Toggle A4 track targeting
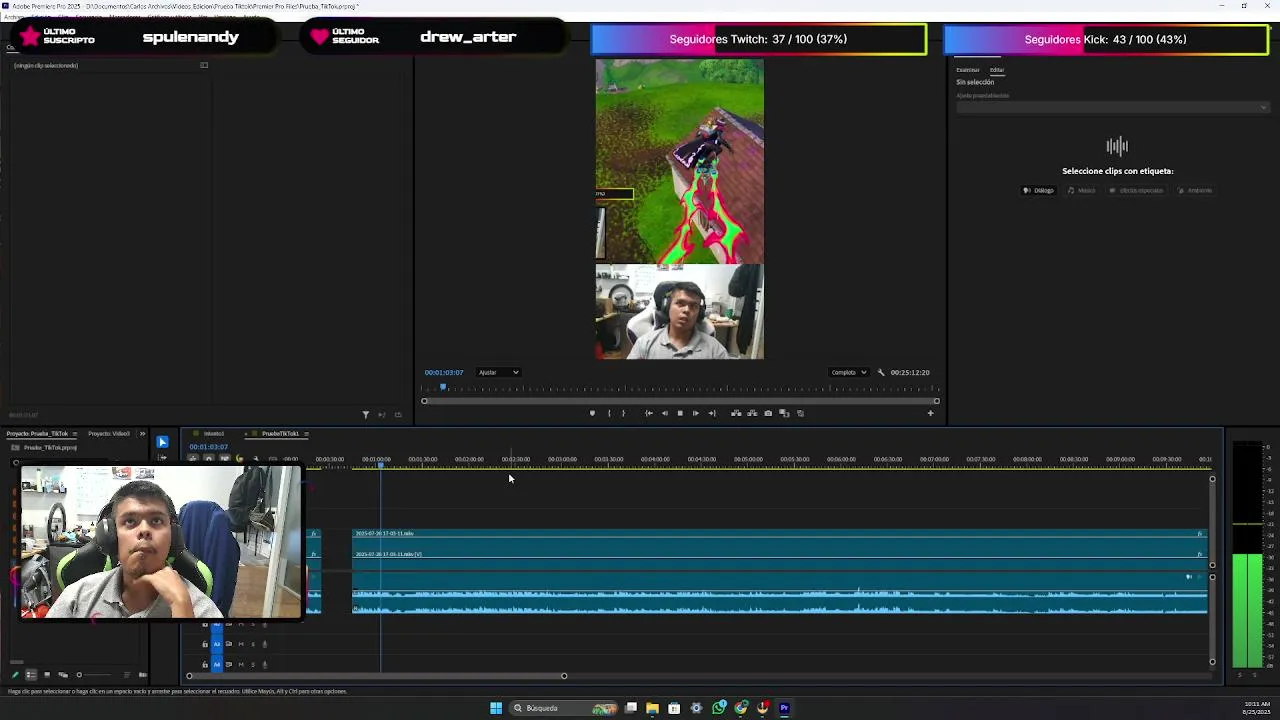Viewport: 1280px width, 720px height. coord(217,665)
